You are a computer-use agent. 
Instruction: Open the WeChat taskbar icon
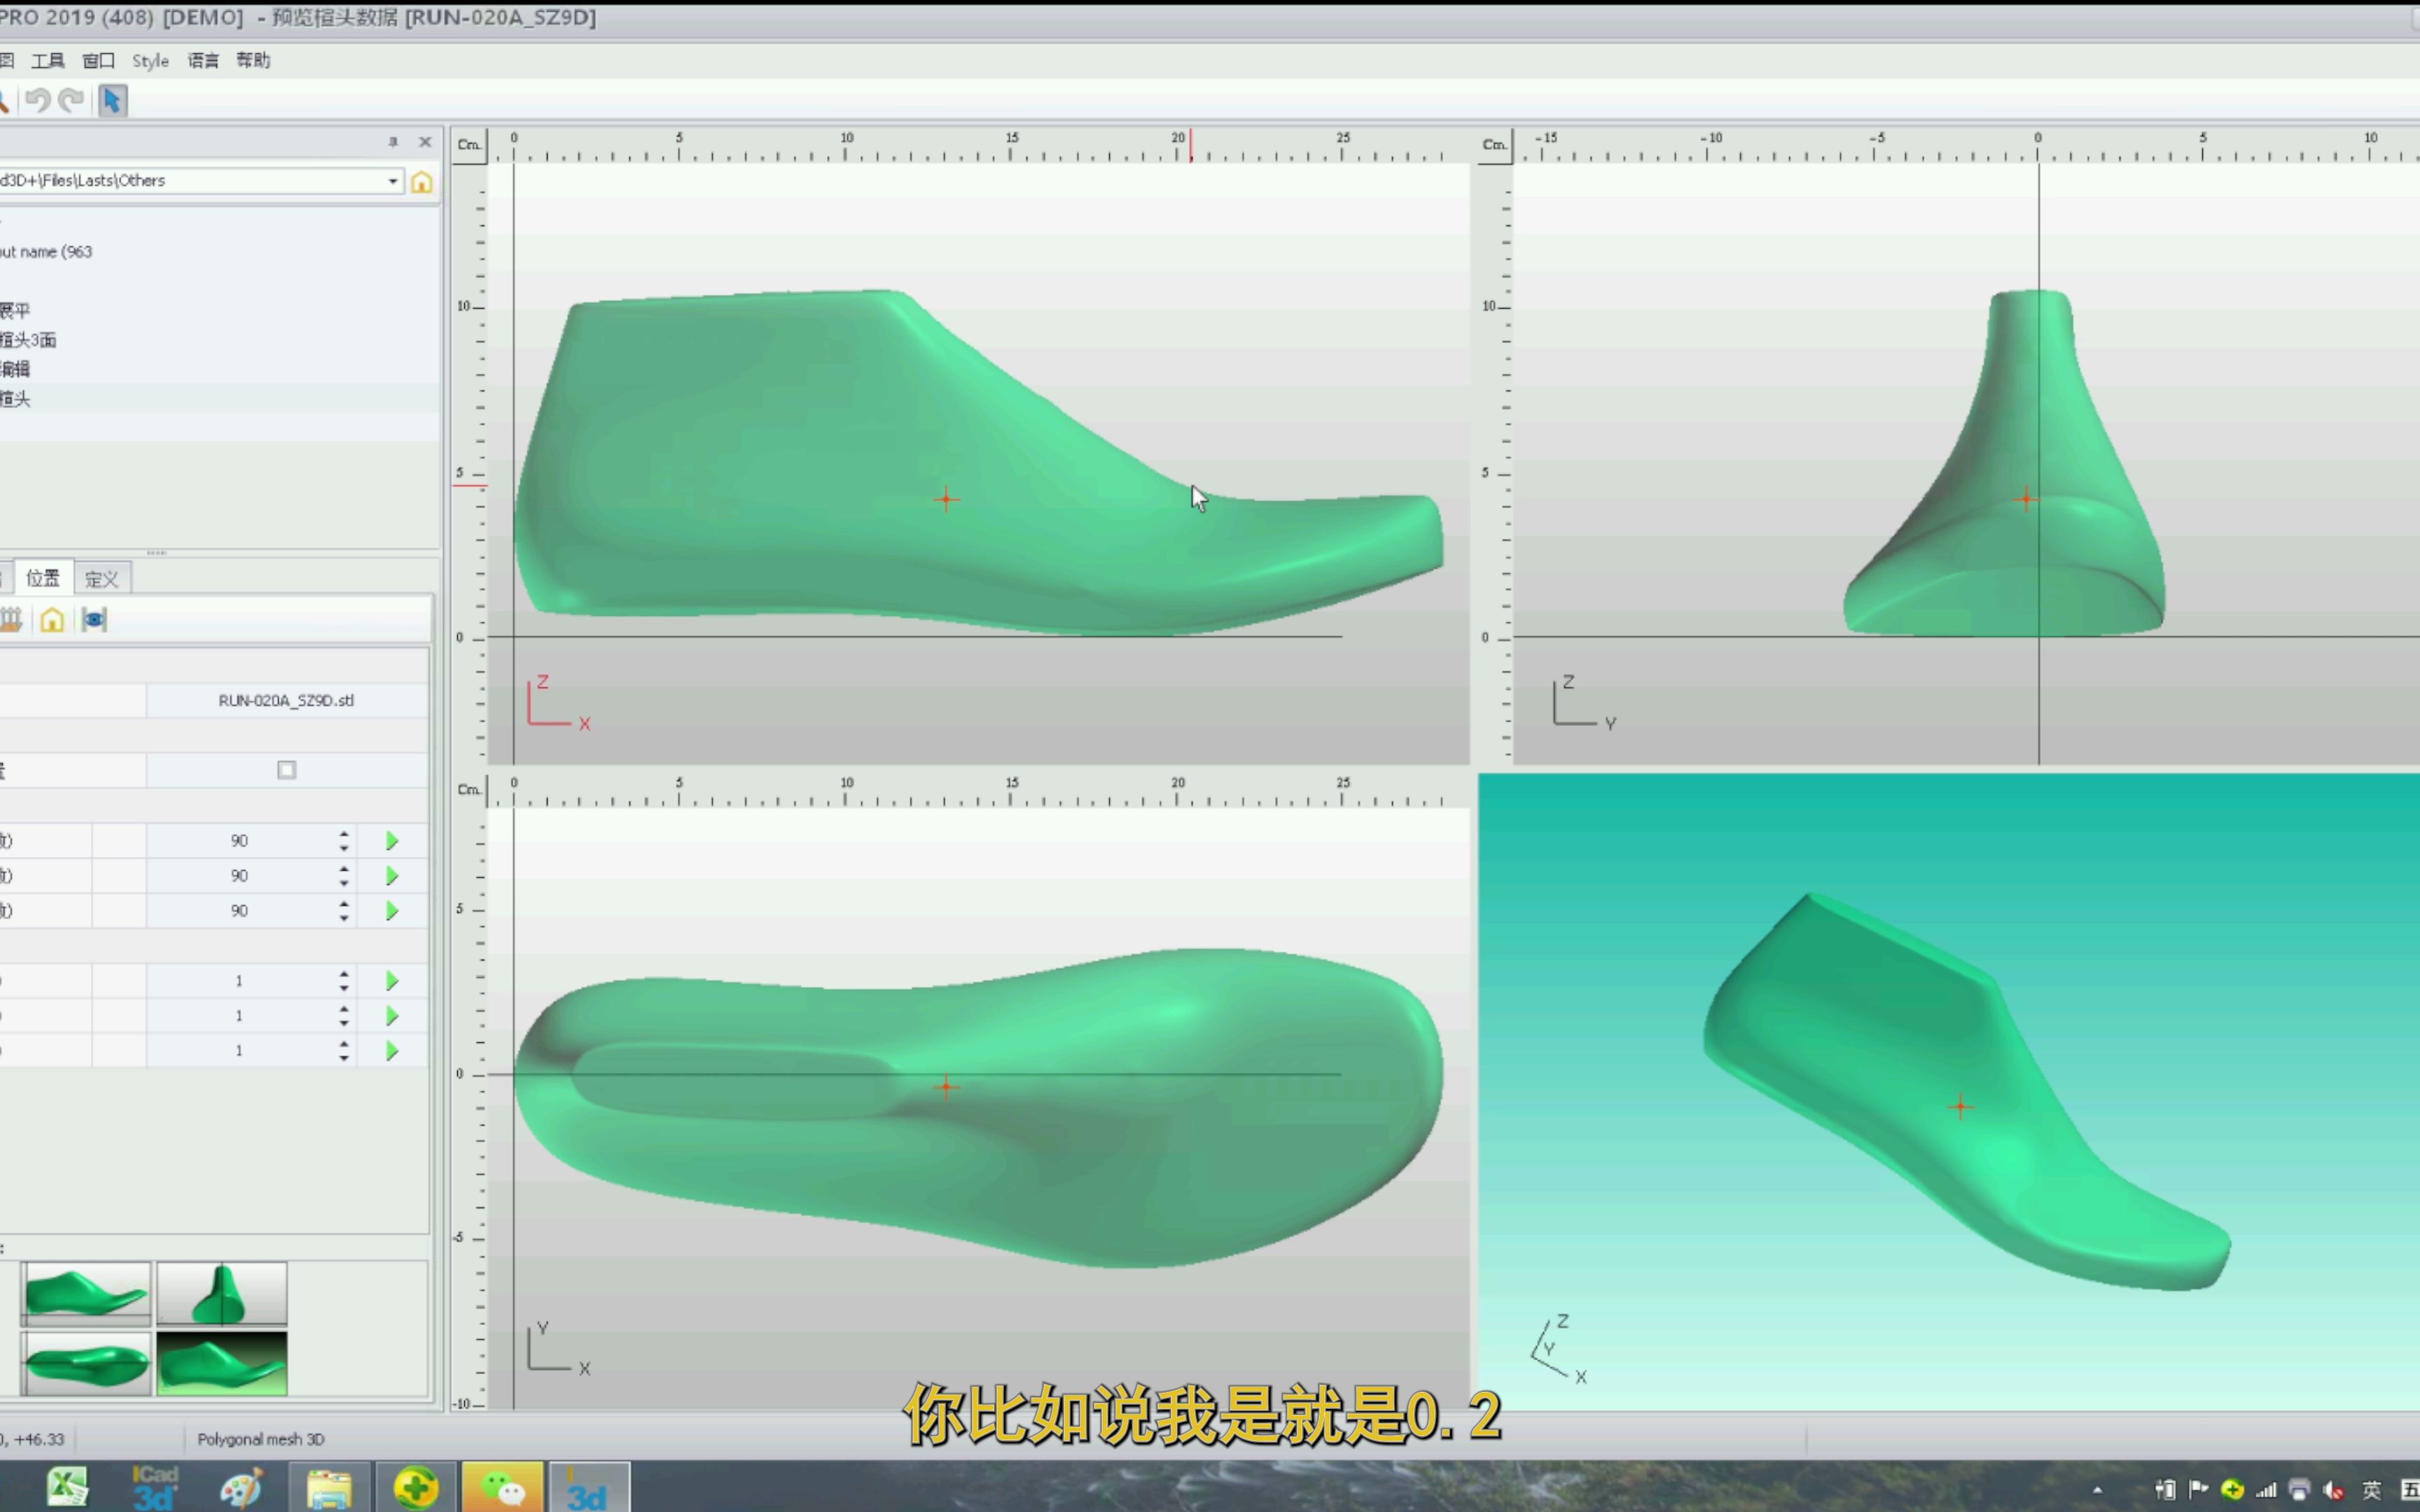pyautogui.click(x=503, y=1487)
